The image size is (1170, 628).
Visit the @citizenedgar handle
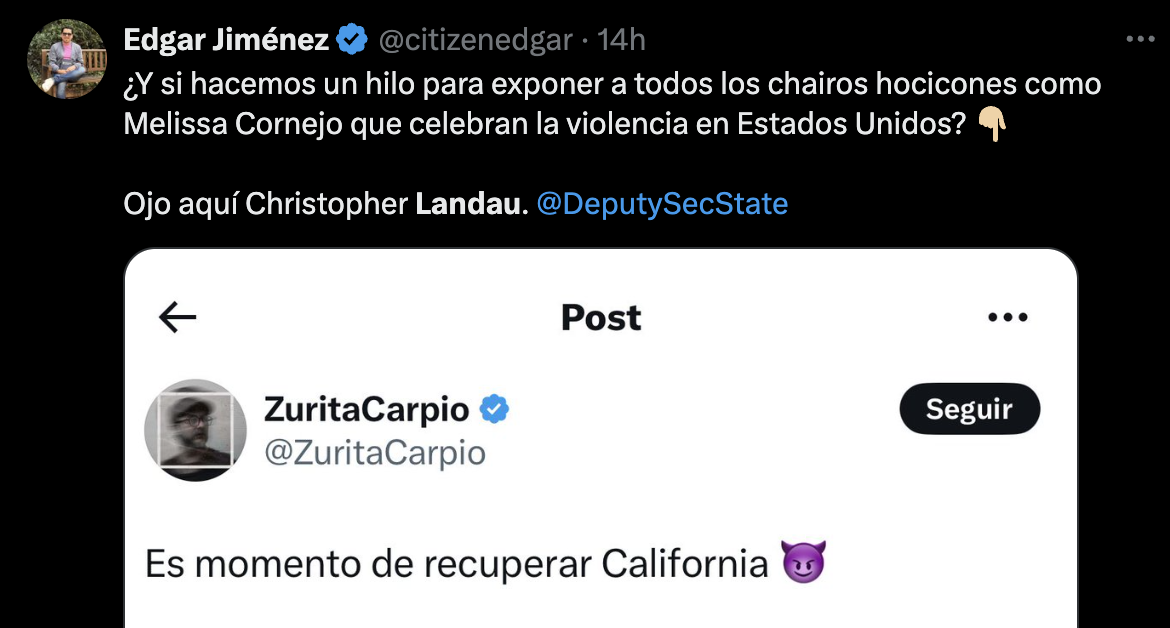coord(475,40)
